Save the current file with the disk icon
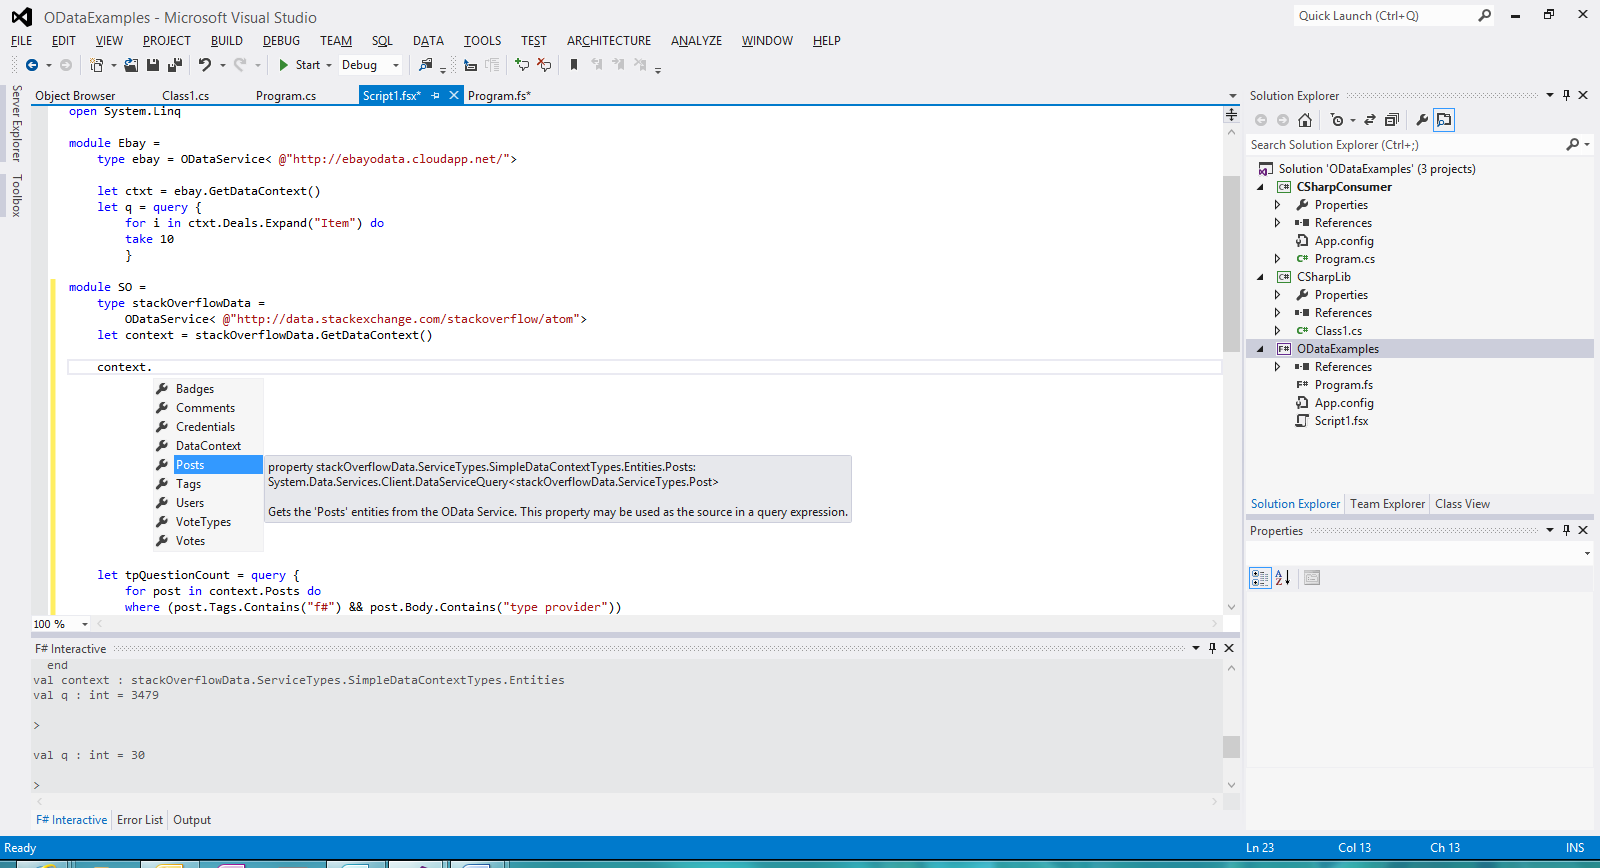The height and width of the screenshot is (868, 1600). click(x=153, y=65)
